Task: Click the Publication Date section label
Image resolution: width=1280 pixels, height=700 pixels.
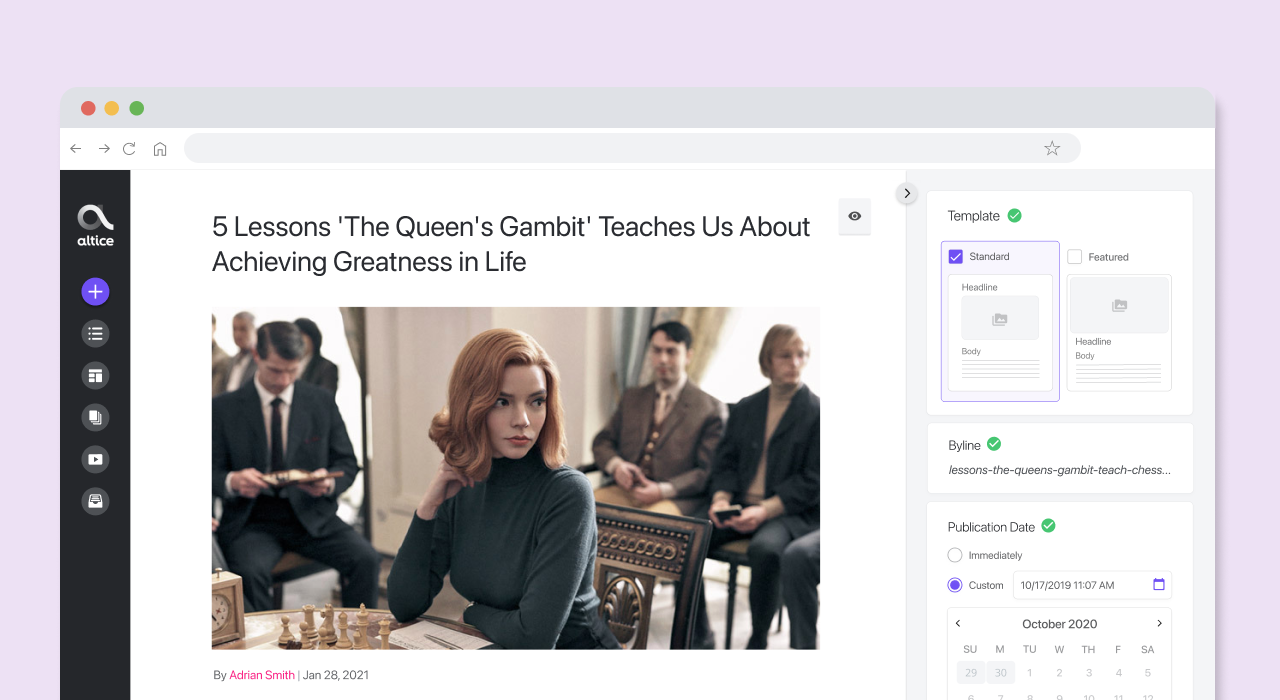Action: pos(991,527)
